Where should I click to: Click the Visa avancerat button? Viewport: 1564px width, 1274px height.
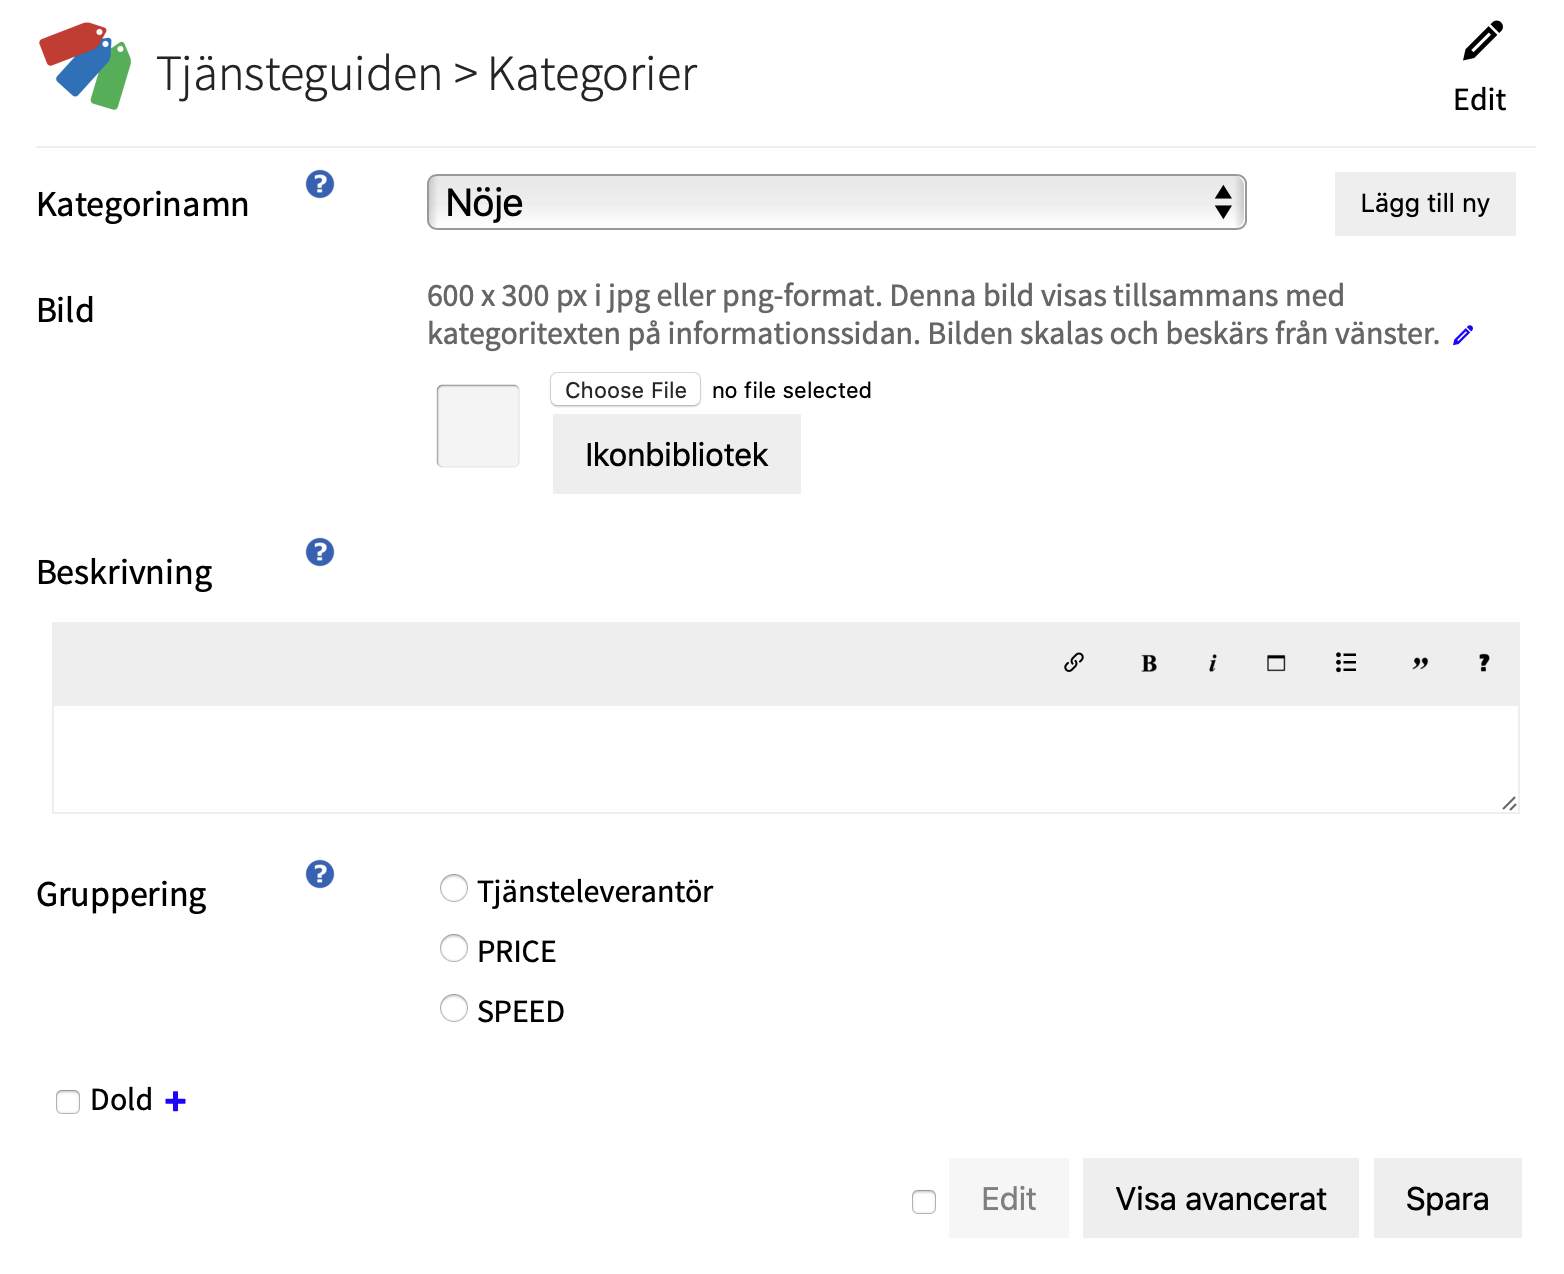(1220, 1198)
